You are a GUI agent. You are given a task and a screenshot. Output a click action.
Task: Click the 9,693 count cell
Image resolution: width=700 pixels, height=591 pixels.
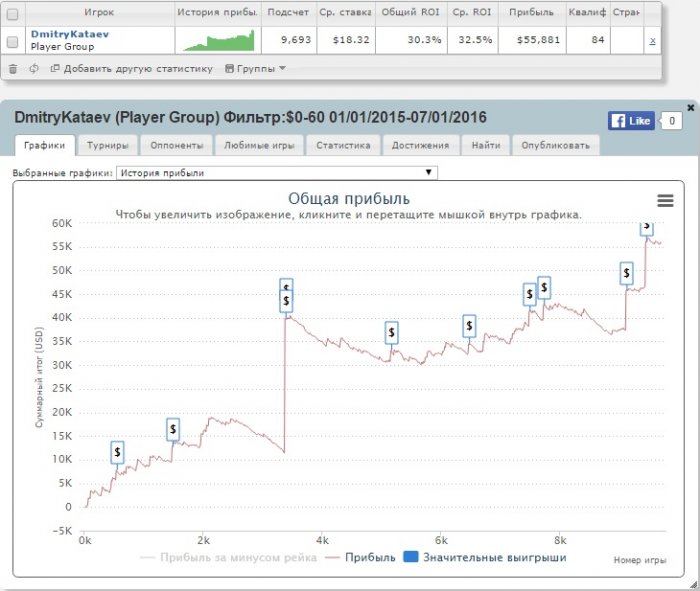296,40
